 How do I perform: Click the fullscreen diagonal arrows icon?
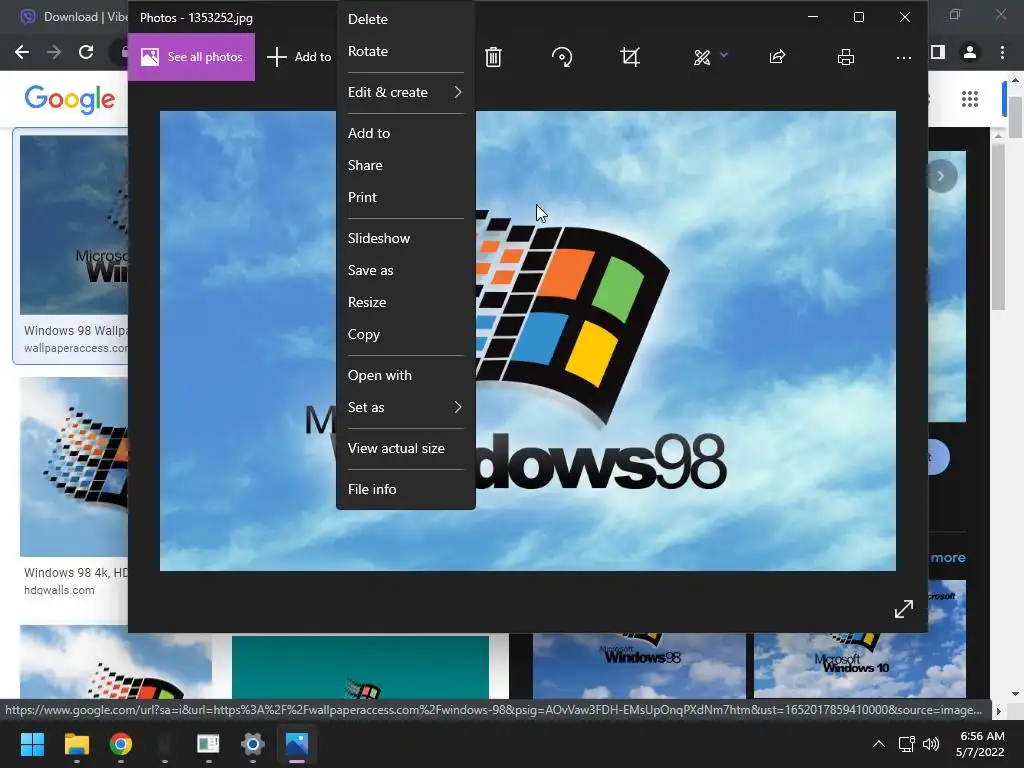coord(904,609)
